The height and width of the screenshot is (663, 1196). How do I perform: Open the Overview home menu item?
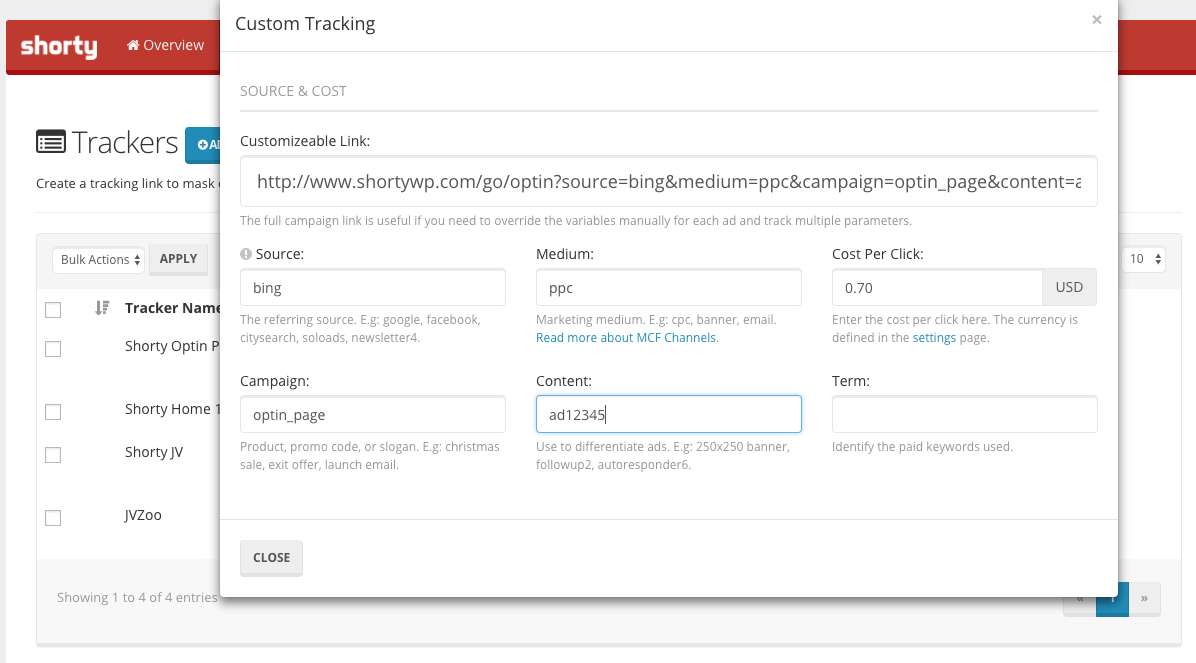pos(165,45)
